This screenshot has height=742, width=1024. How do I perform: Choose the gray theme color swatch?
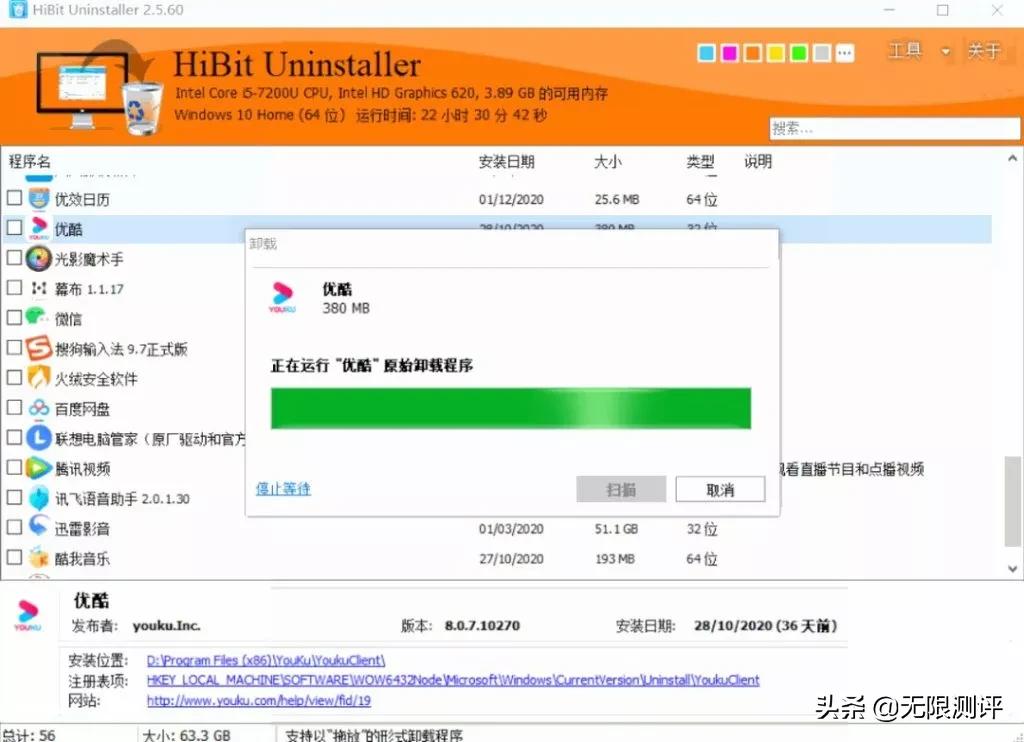click(822, 53)
